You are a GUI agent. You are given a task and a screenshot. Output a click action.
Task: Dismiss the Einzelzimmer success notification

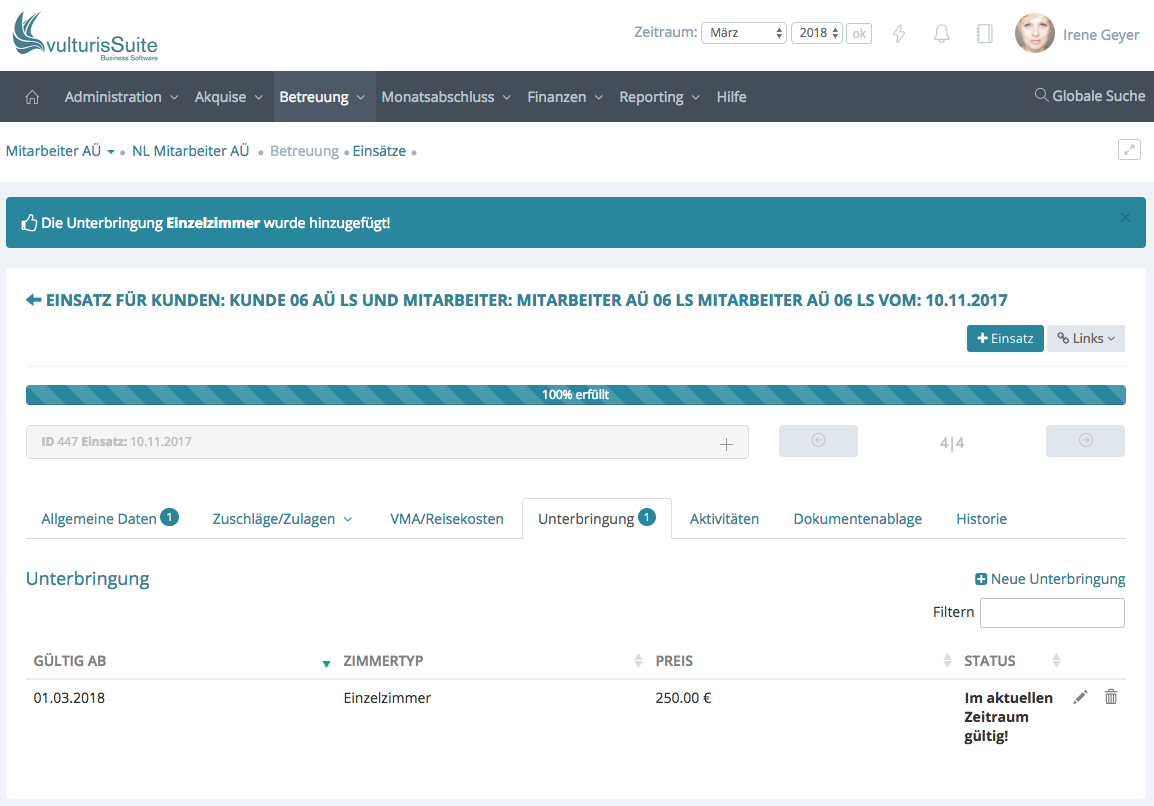1125,217
